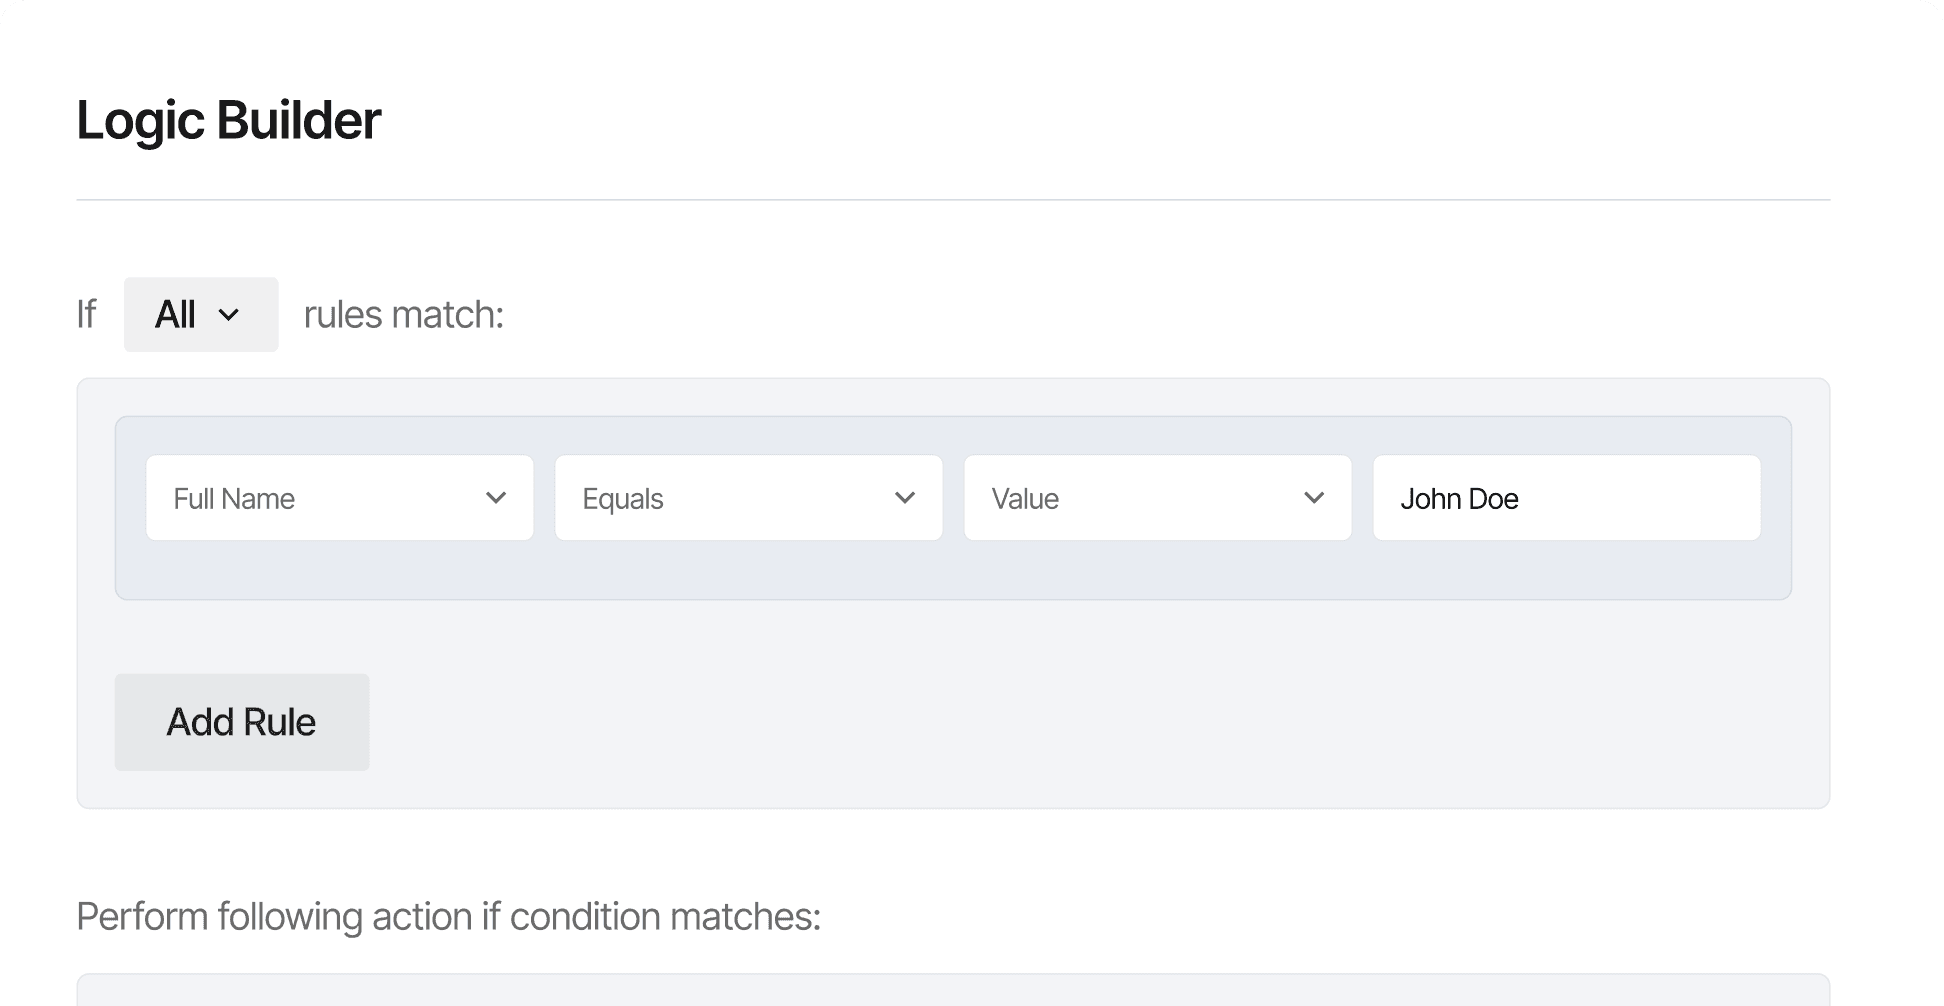The image size is (1944, 1006).
Task: Click the chevron in Value selector
Action: click(1314, 498)
